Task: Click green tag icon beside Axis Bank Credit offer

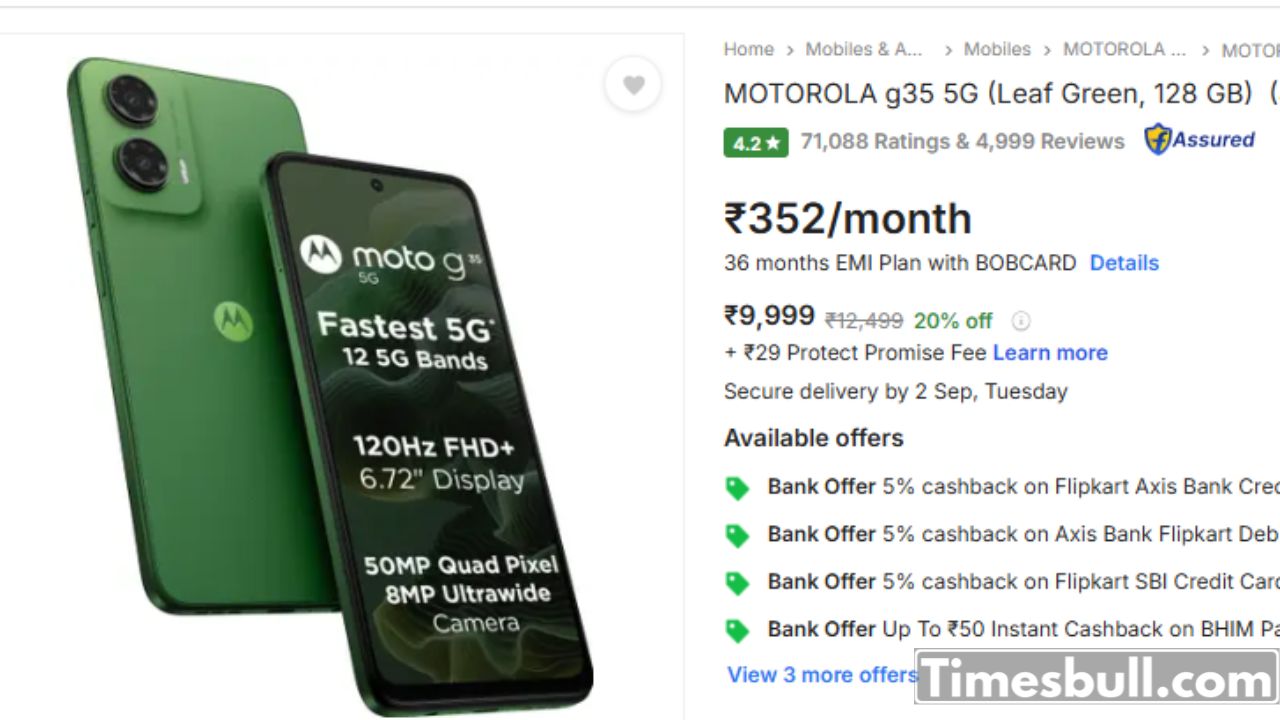Action: click(x=737, y=488)
